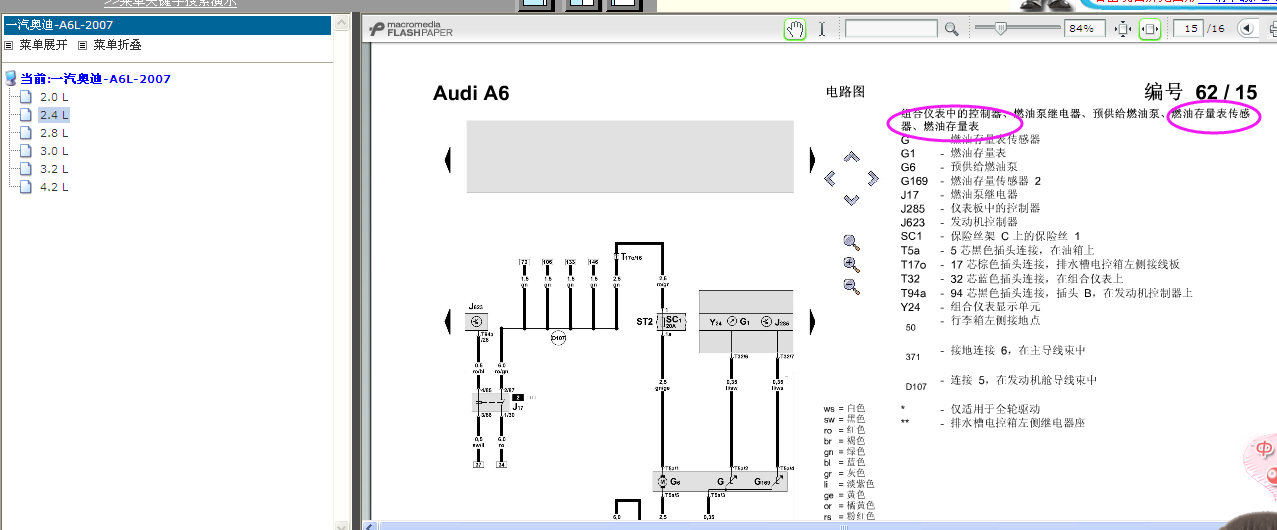Collapse all menus via 菜单折叠
This screenshot has width=1277, height=530.
click(x=117, y=45)
